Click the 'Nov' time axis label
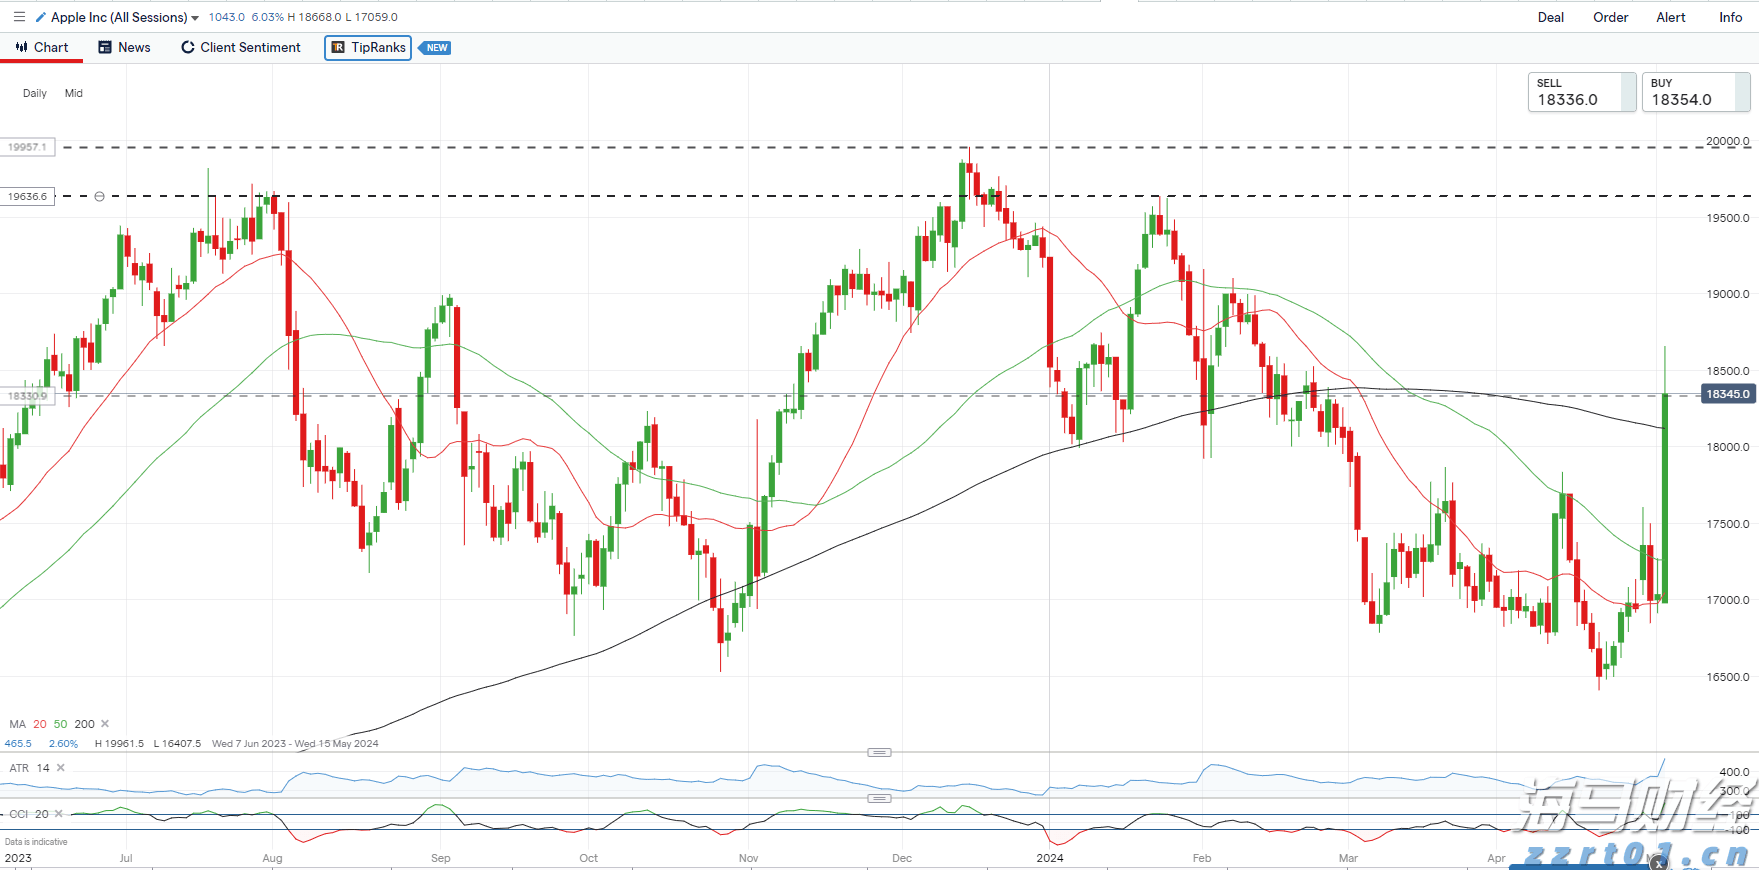This screenshot has height=870, width=1759. point(748,858)
